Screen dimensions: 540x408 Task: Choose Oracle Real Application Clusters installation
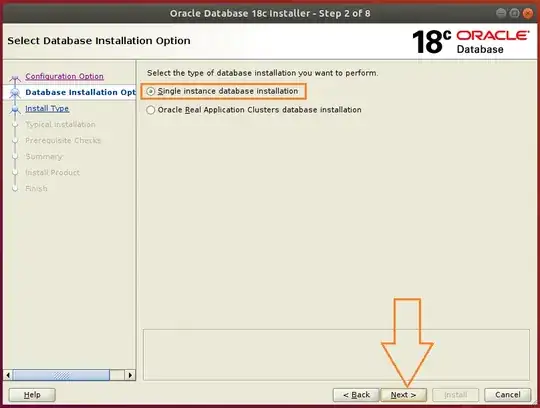[150, 110]
